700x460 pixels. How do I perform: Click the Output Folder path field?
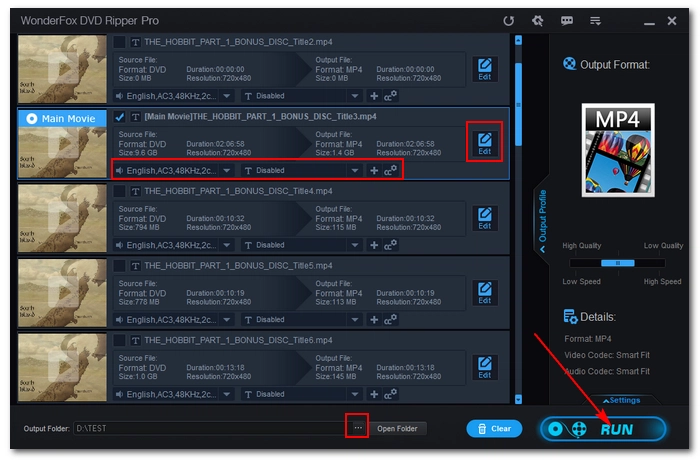point(212,428)
